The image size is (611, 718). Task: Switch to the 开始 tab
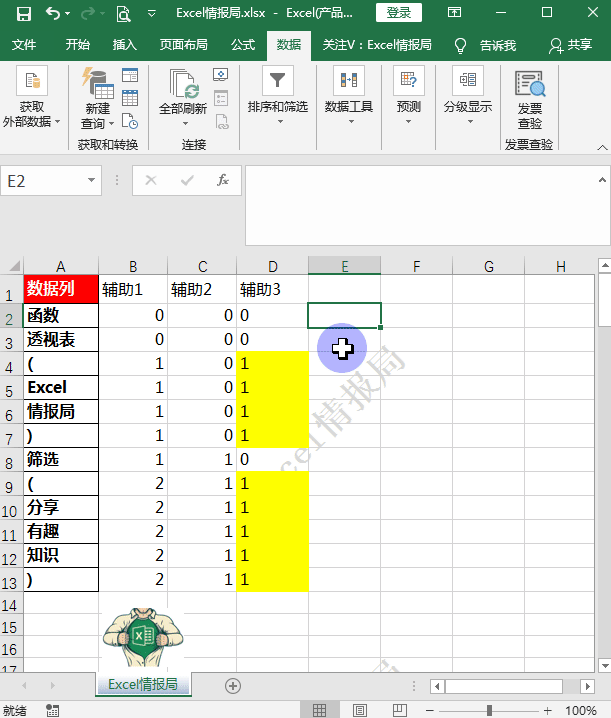coord(77,45)
